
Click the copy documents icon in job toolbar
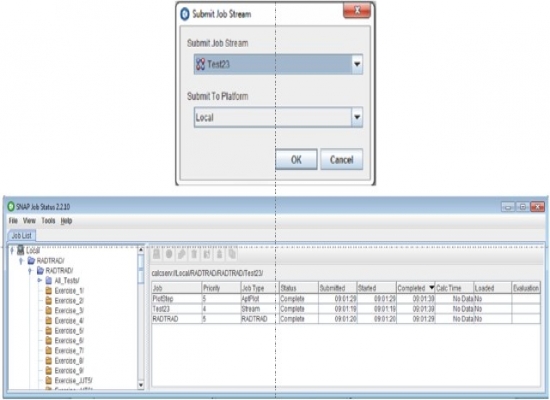point(232,254)
